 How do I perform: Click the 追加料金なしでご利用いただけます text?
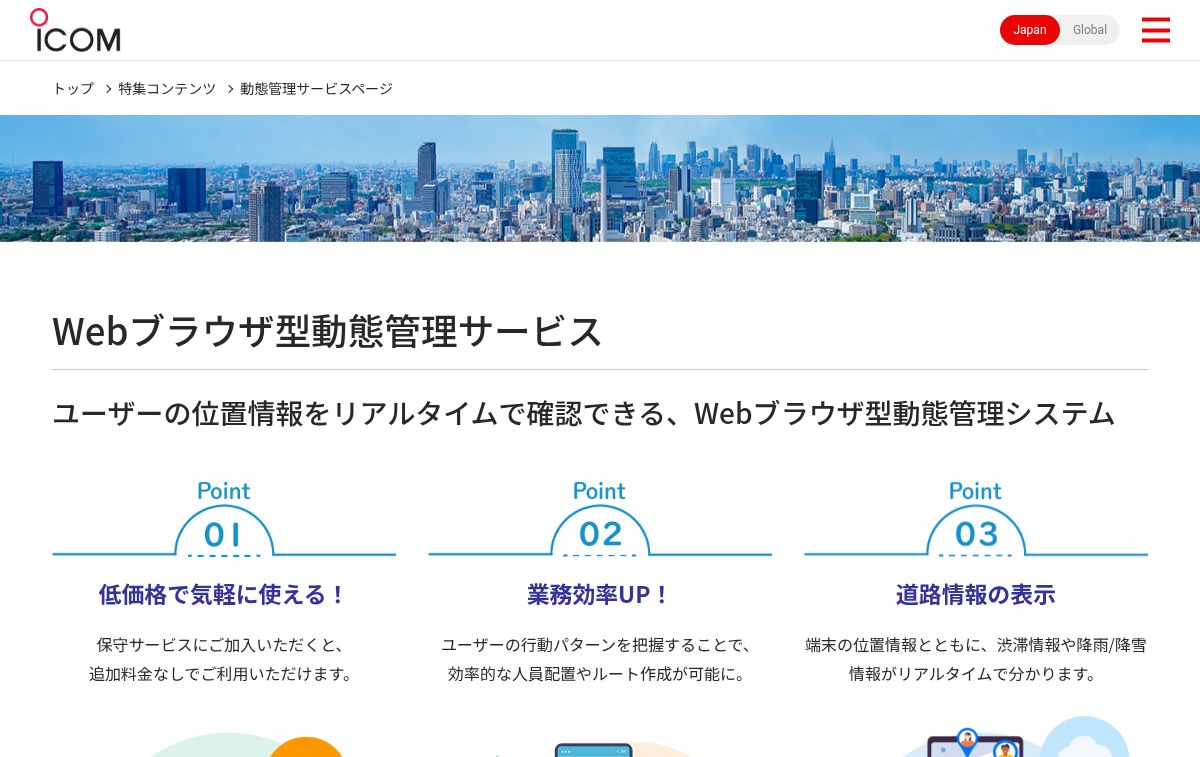[x=222, y=674]
